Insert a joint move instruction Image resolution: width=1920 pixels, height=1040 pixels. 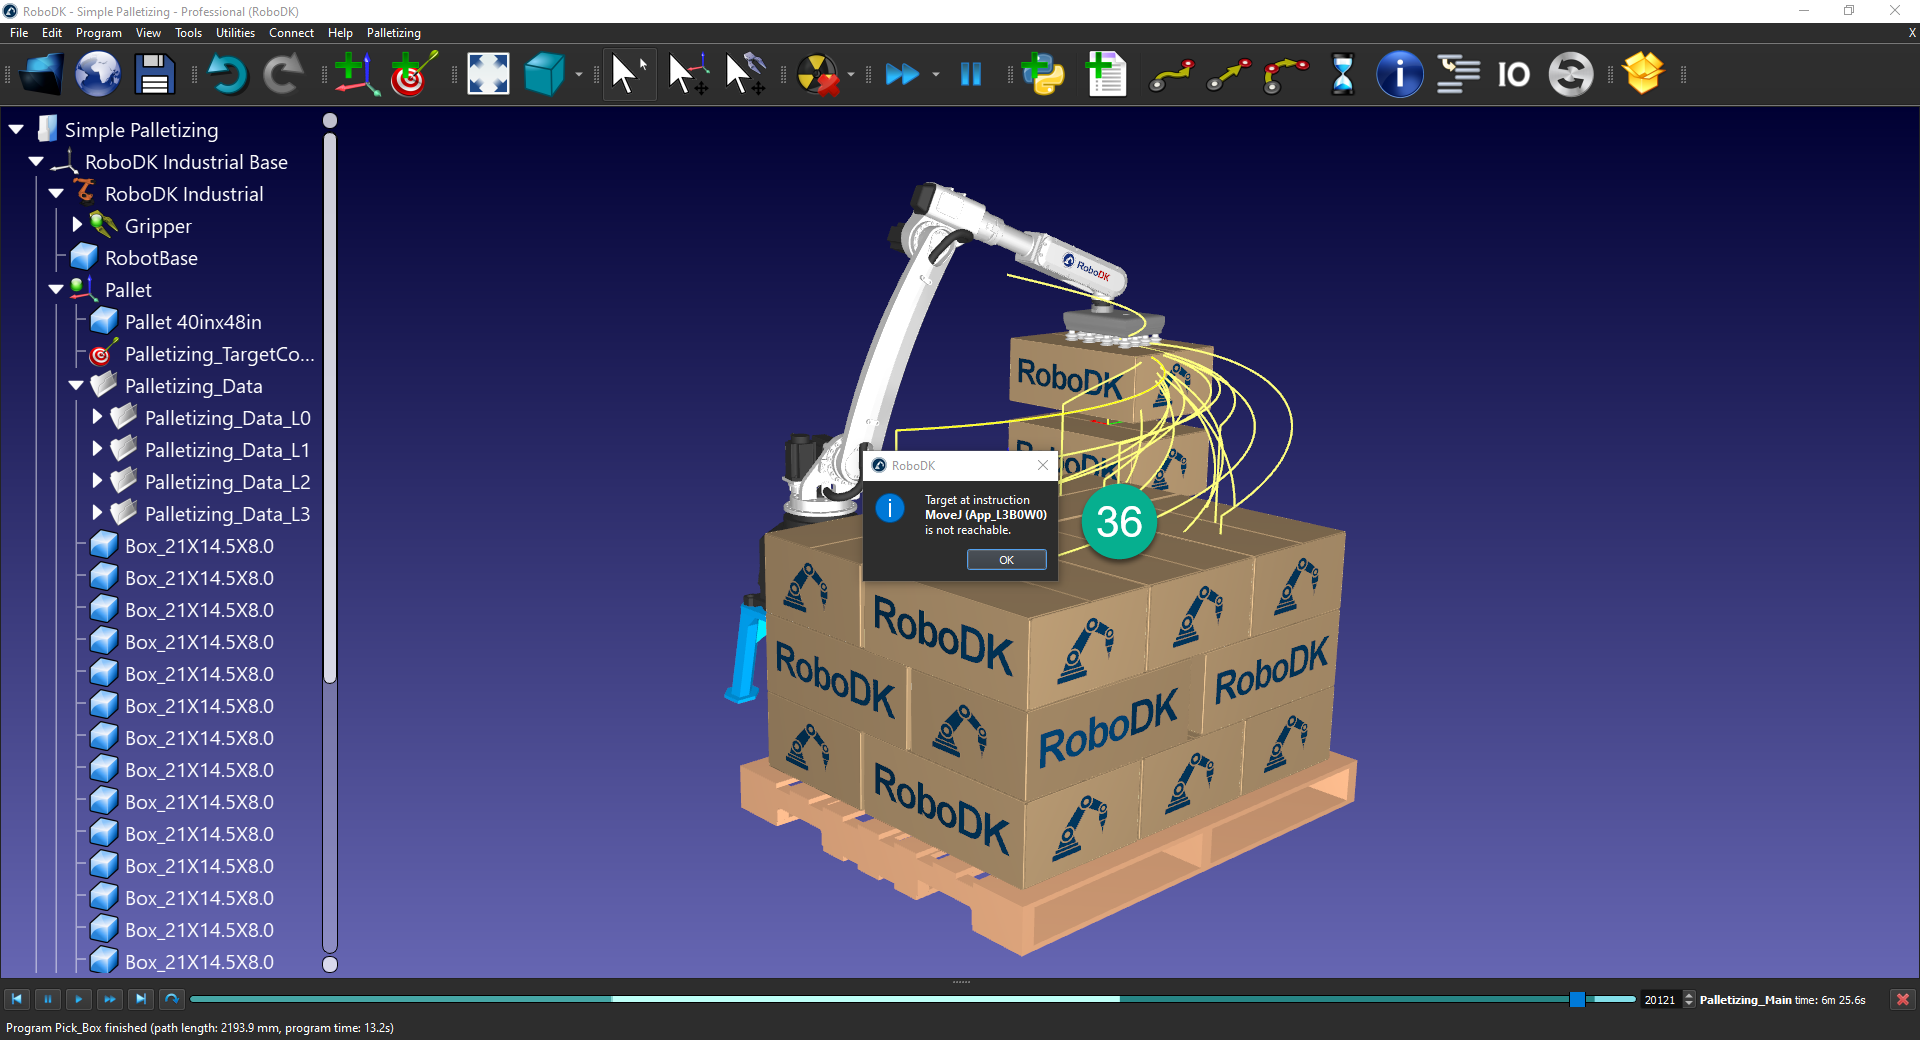1171,74
